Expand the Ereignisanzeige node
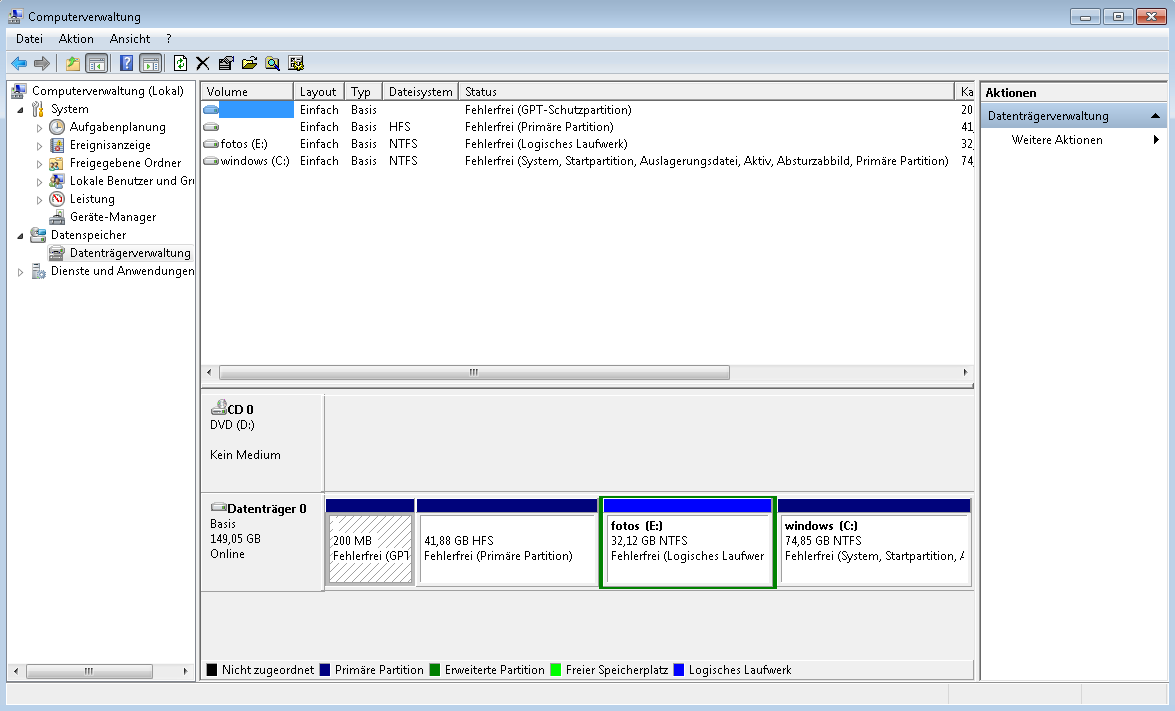 coord(39,146)
